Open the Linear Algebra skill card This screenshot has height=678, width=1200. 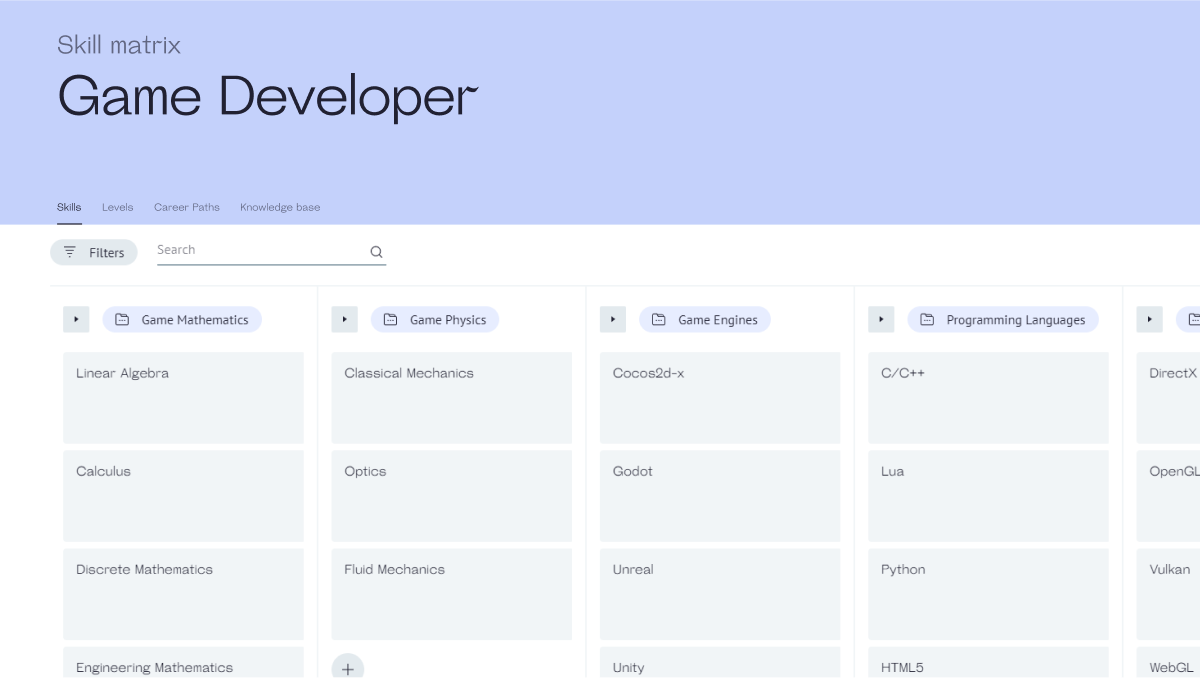coord(183,397)
